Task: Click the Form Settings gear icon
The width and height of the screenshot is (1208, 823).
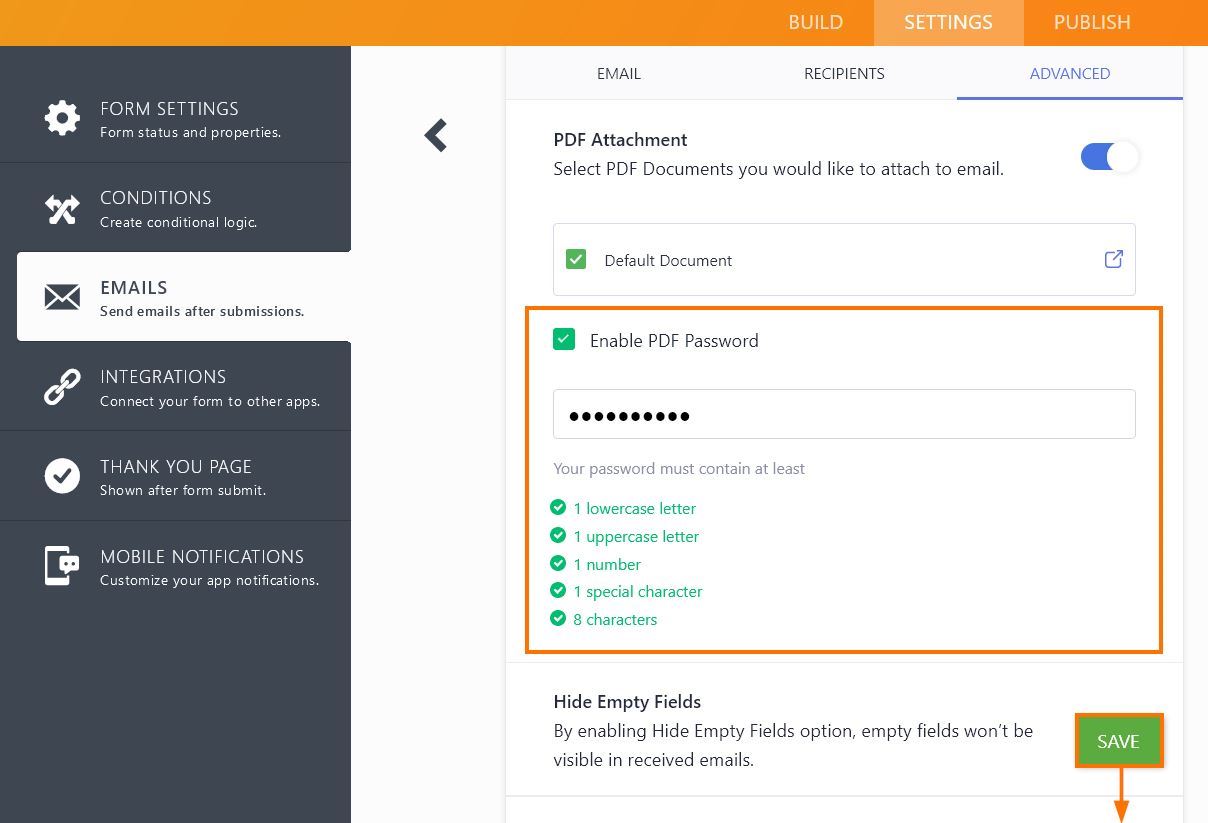Action: tap(62, 118)
